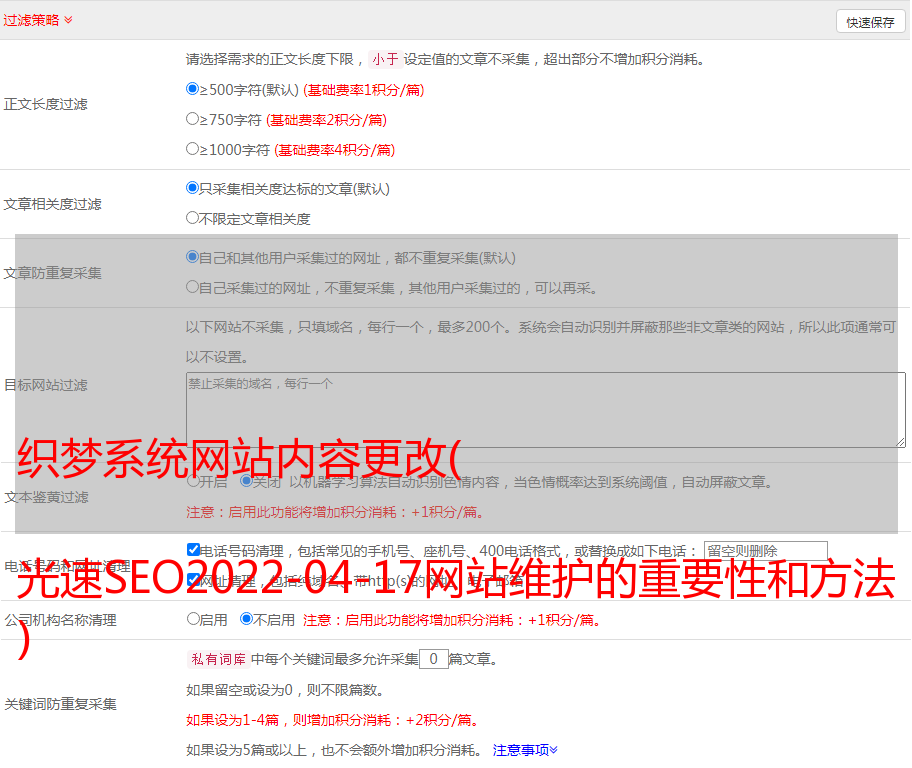The width and height of the screenshot is (912, 768).
Task: Click the 基础费率1积分/篇 red note
Action: pos(364,90)
